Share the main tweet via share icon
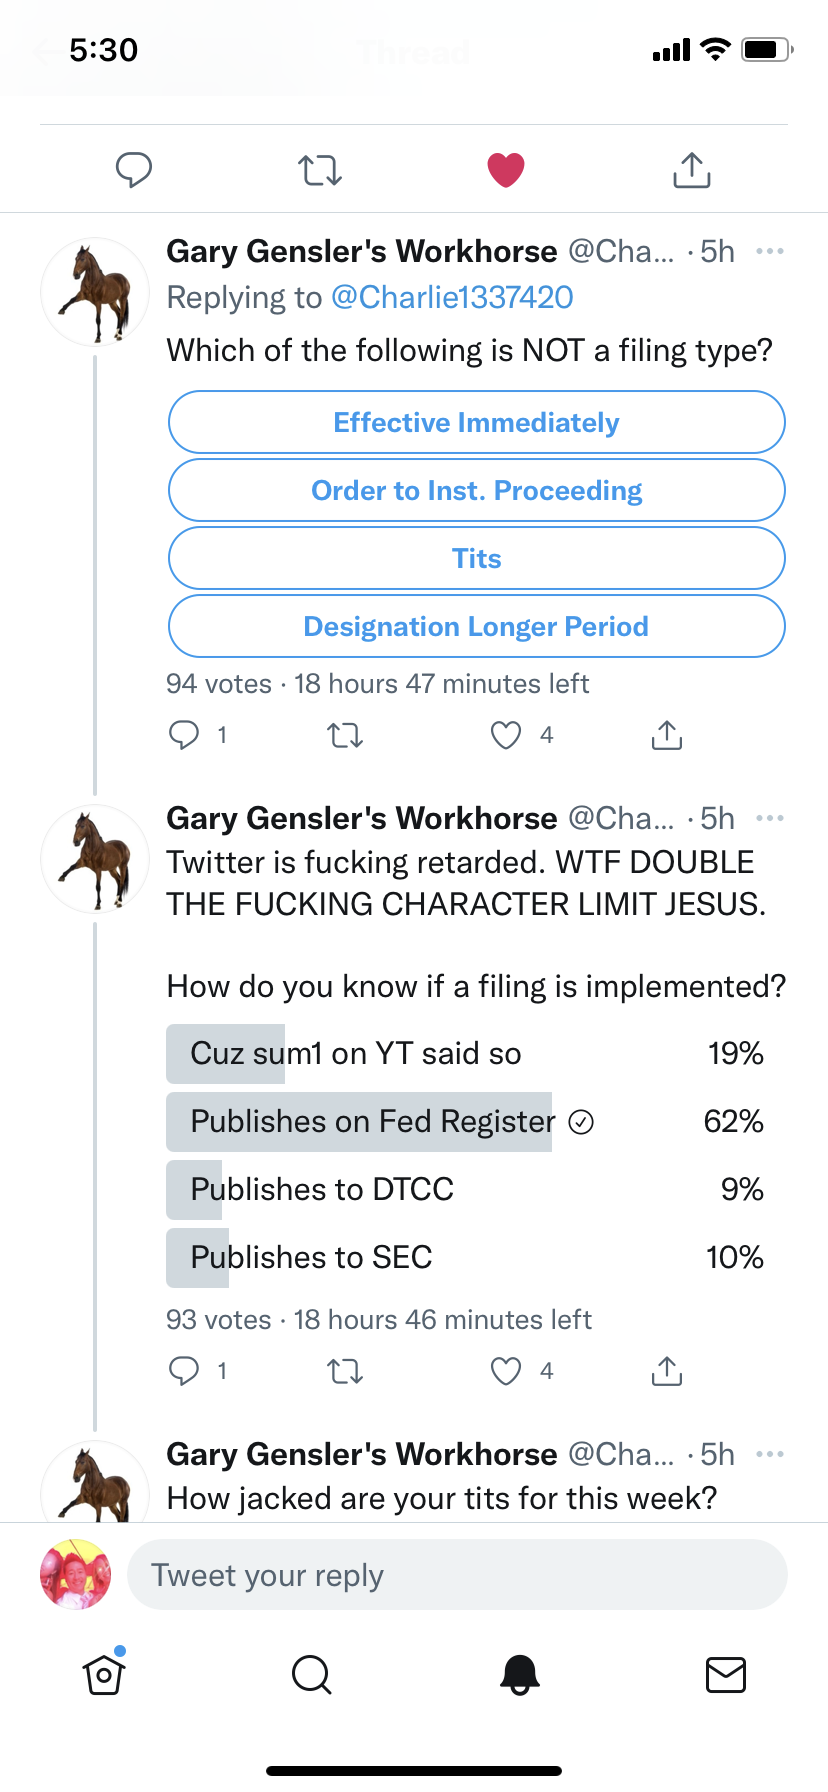 [x=691, y=170]
